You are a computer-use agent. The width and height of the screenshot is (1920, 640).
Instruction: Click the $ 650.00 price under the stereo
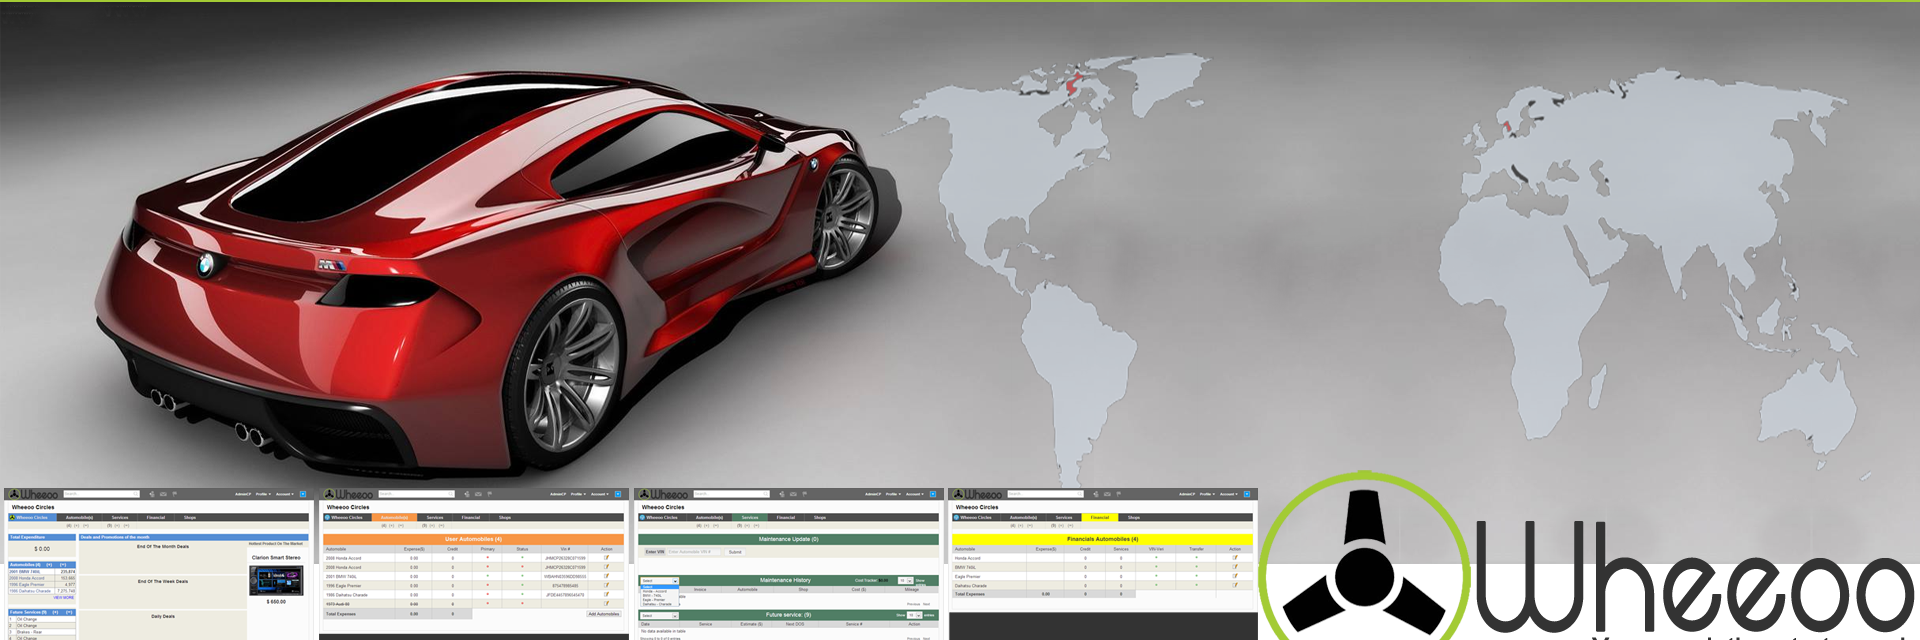276,602
